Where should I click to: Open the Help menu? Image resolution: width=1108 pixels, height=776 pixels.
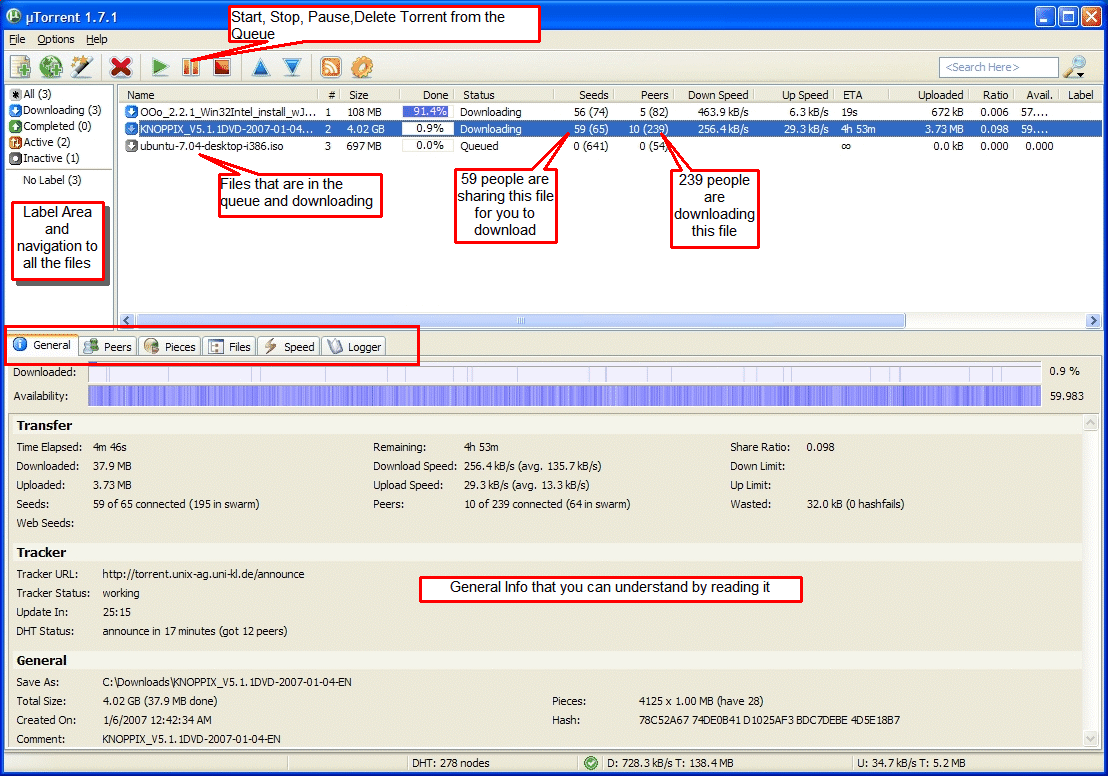[97, 39]
